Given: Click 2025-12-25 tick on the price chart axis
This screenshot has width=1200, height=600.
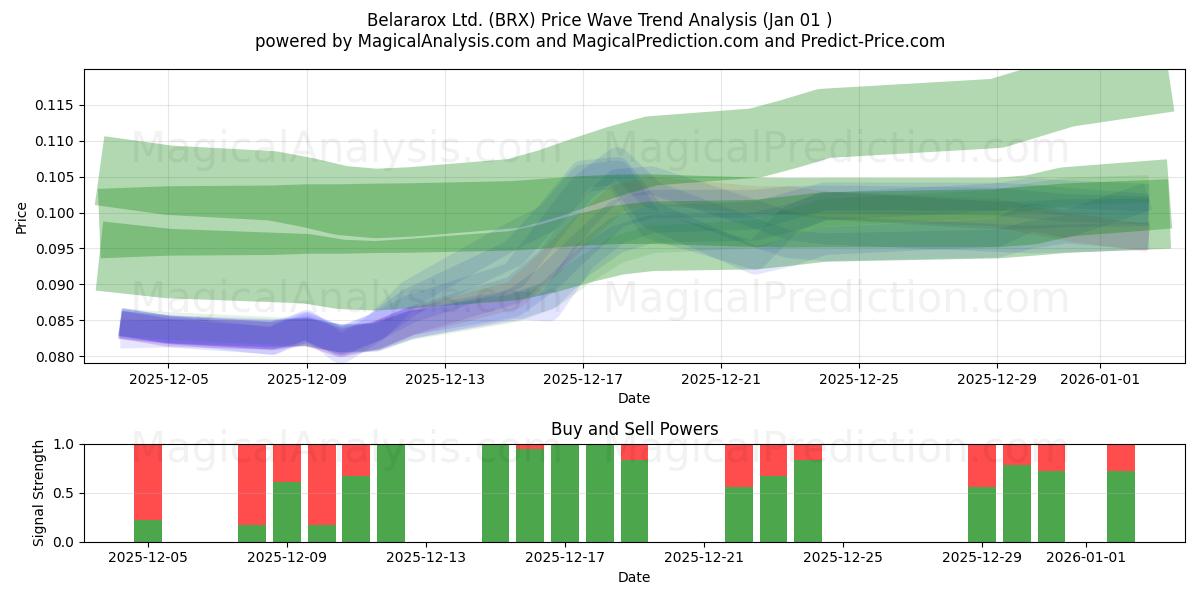Looking at the screenshot, I should click(859, 379).
